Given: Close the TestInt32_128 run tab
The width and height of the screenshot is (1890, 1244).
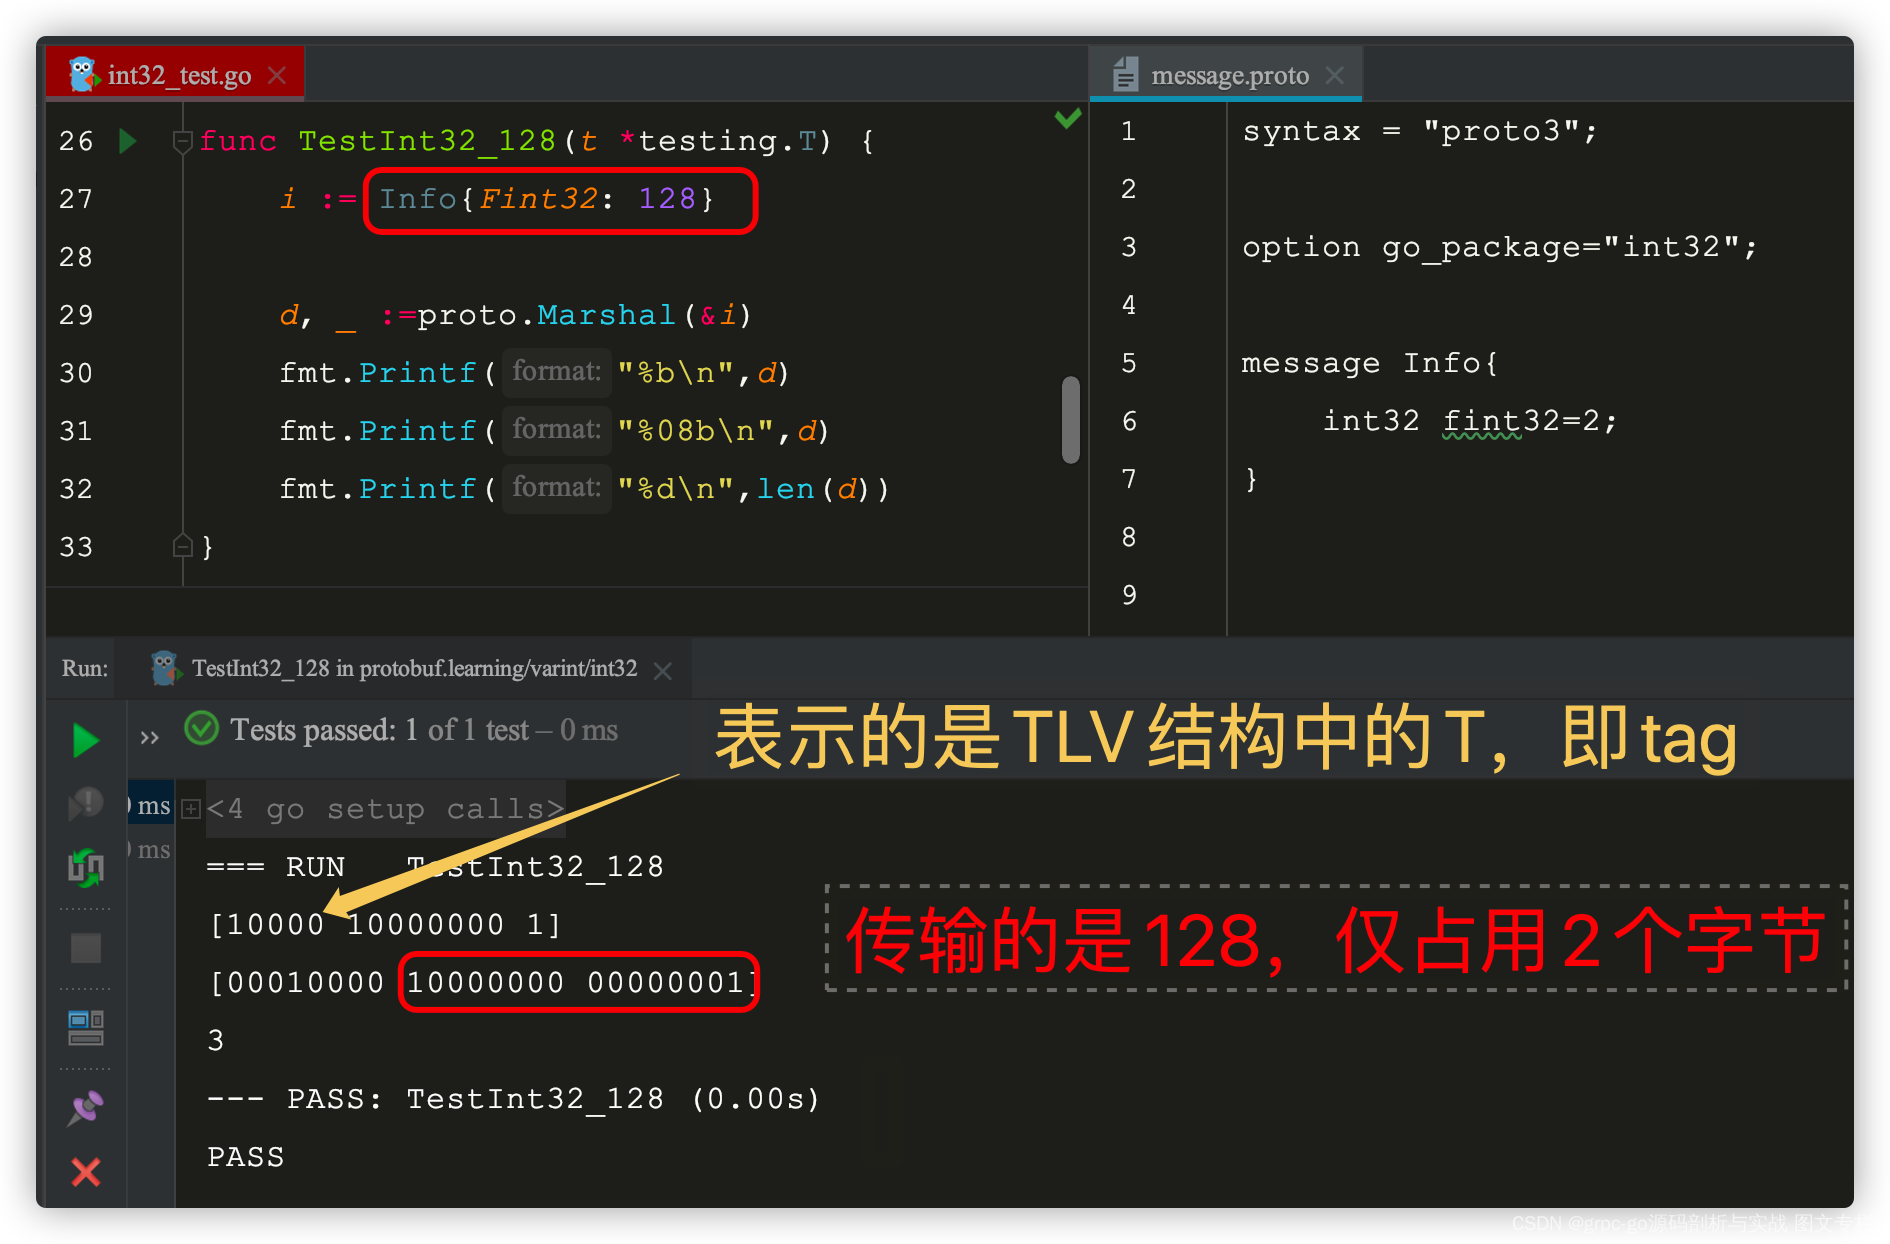Looking at the screenshot, I should tap(662, 671).
